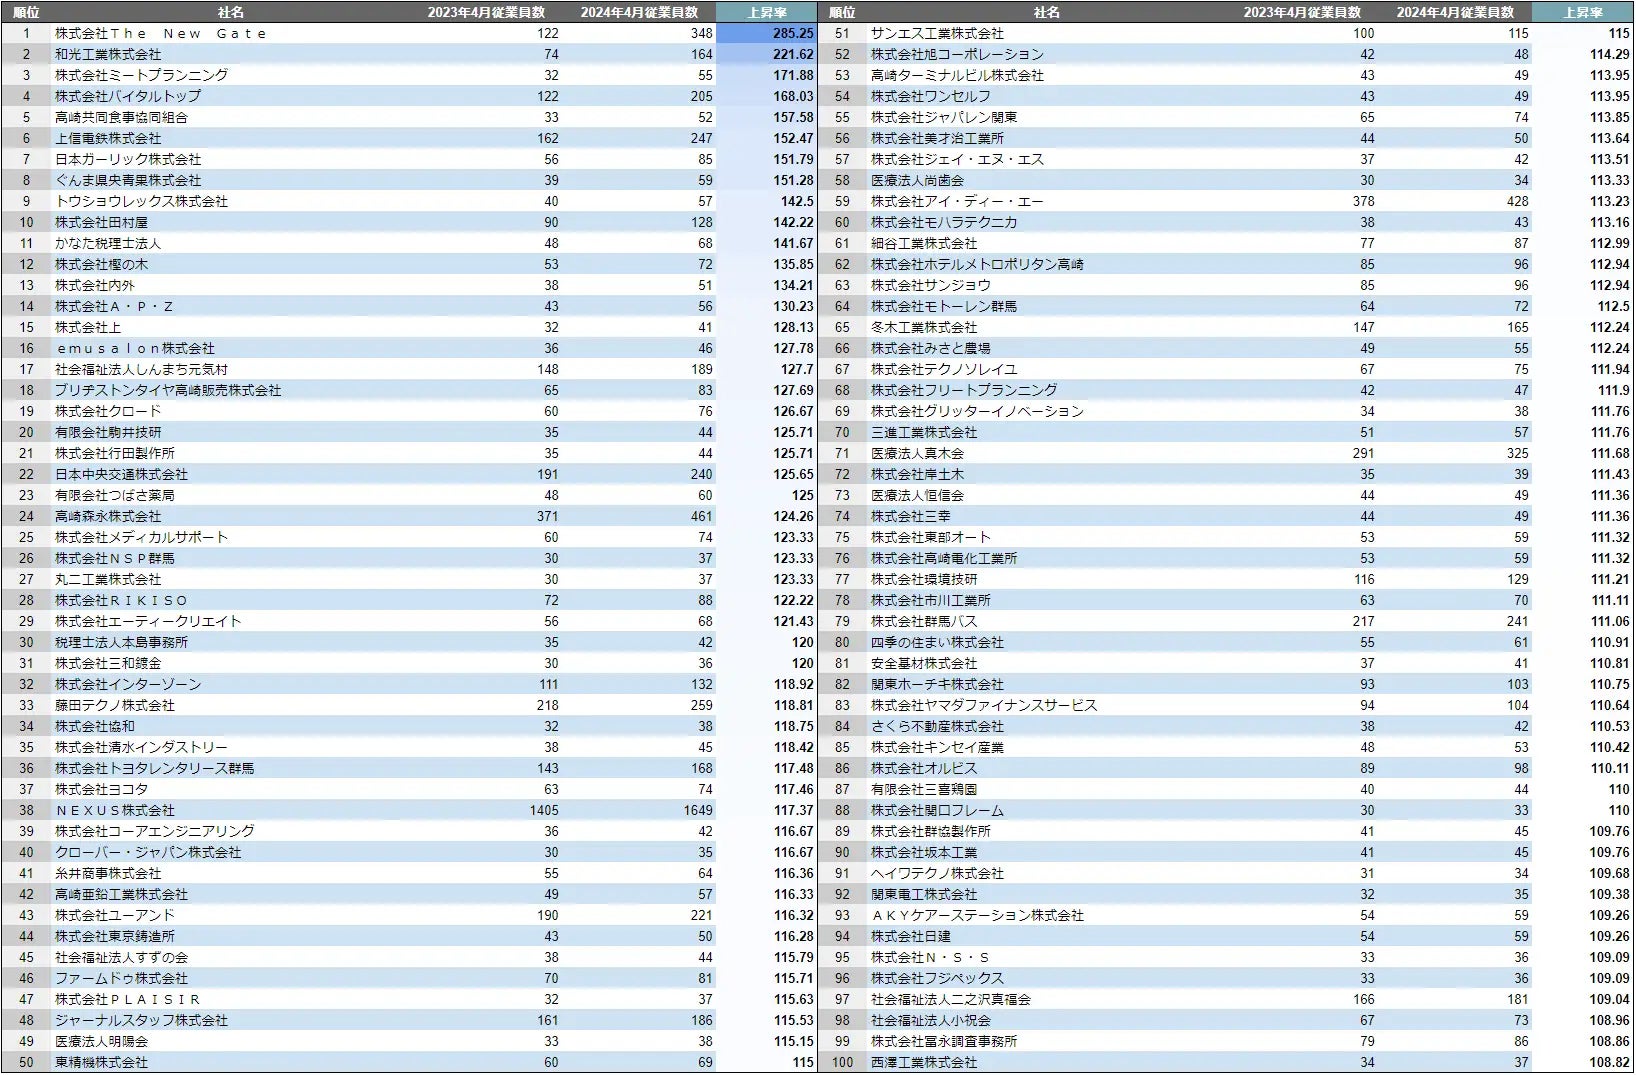Screen dimensions: 1636x1075
Task: Click クローバー・ジャパン株式会社
Action: click(148, 852)
